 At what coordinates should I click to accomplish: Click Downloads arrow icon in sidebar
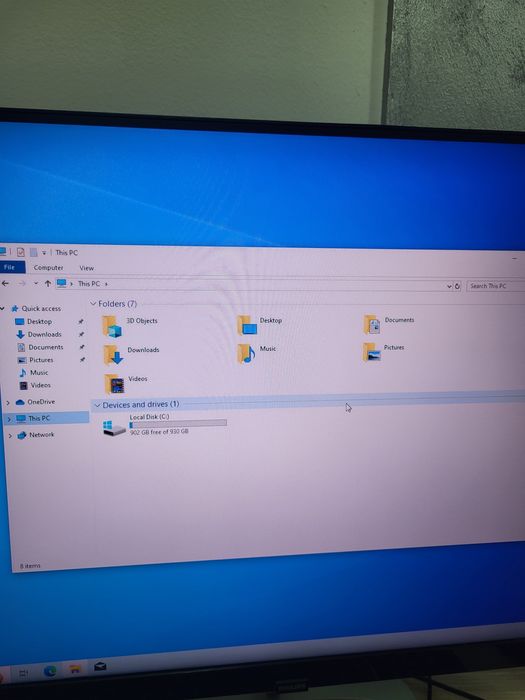(21, 334)
